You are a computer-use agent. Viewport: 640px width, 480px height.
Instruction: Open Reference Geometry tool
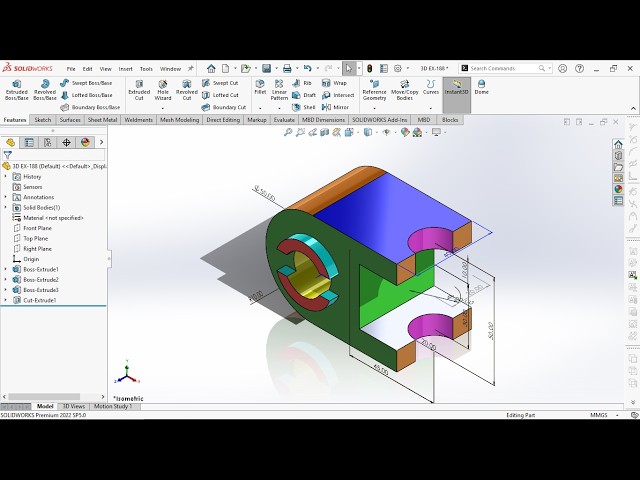[374, 90]
